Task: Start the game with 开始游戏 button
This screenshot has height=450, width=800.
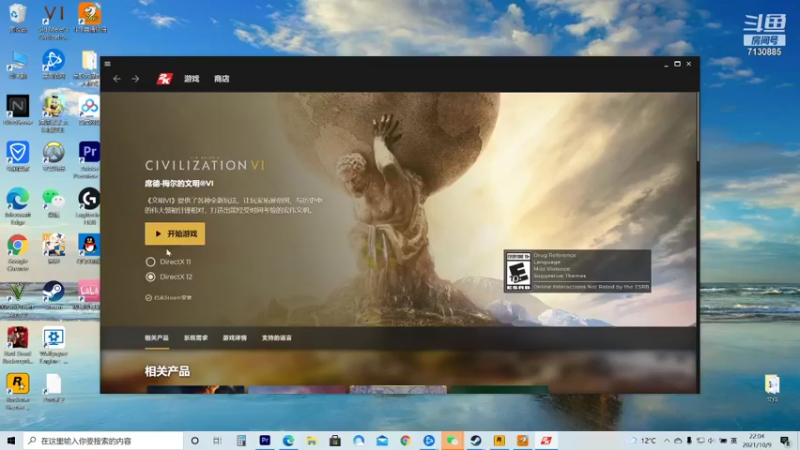Action: tap(175, 234)
